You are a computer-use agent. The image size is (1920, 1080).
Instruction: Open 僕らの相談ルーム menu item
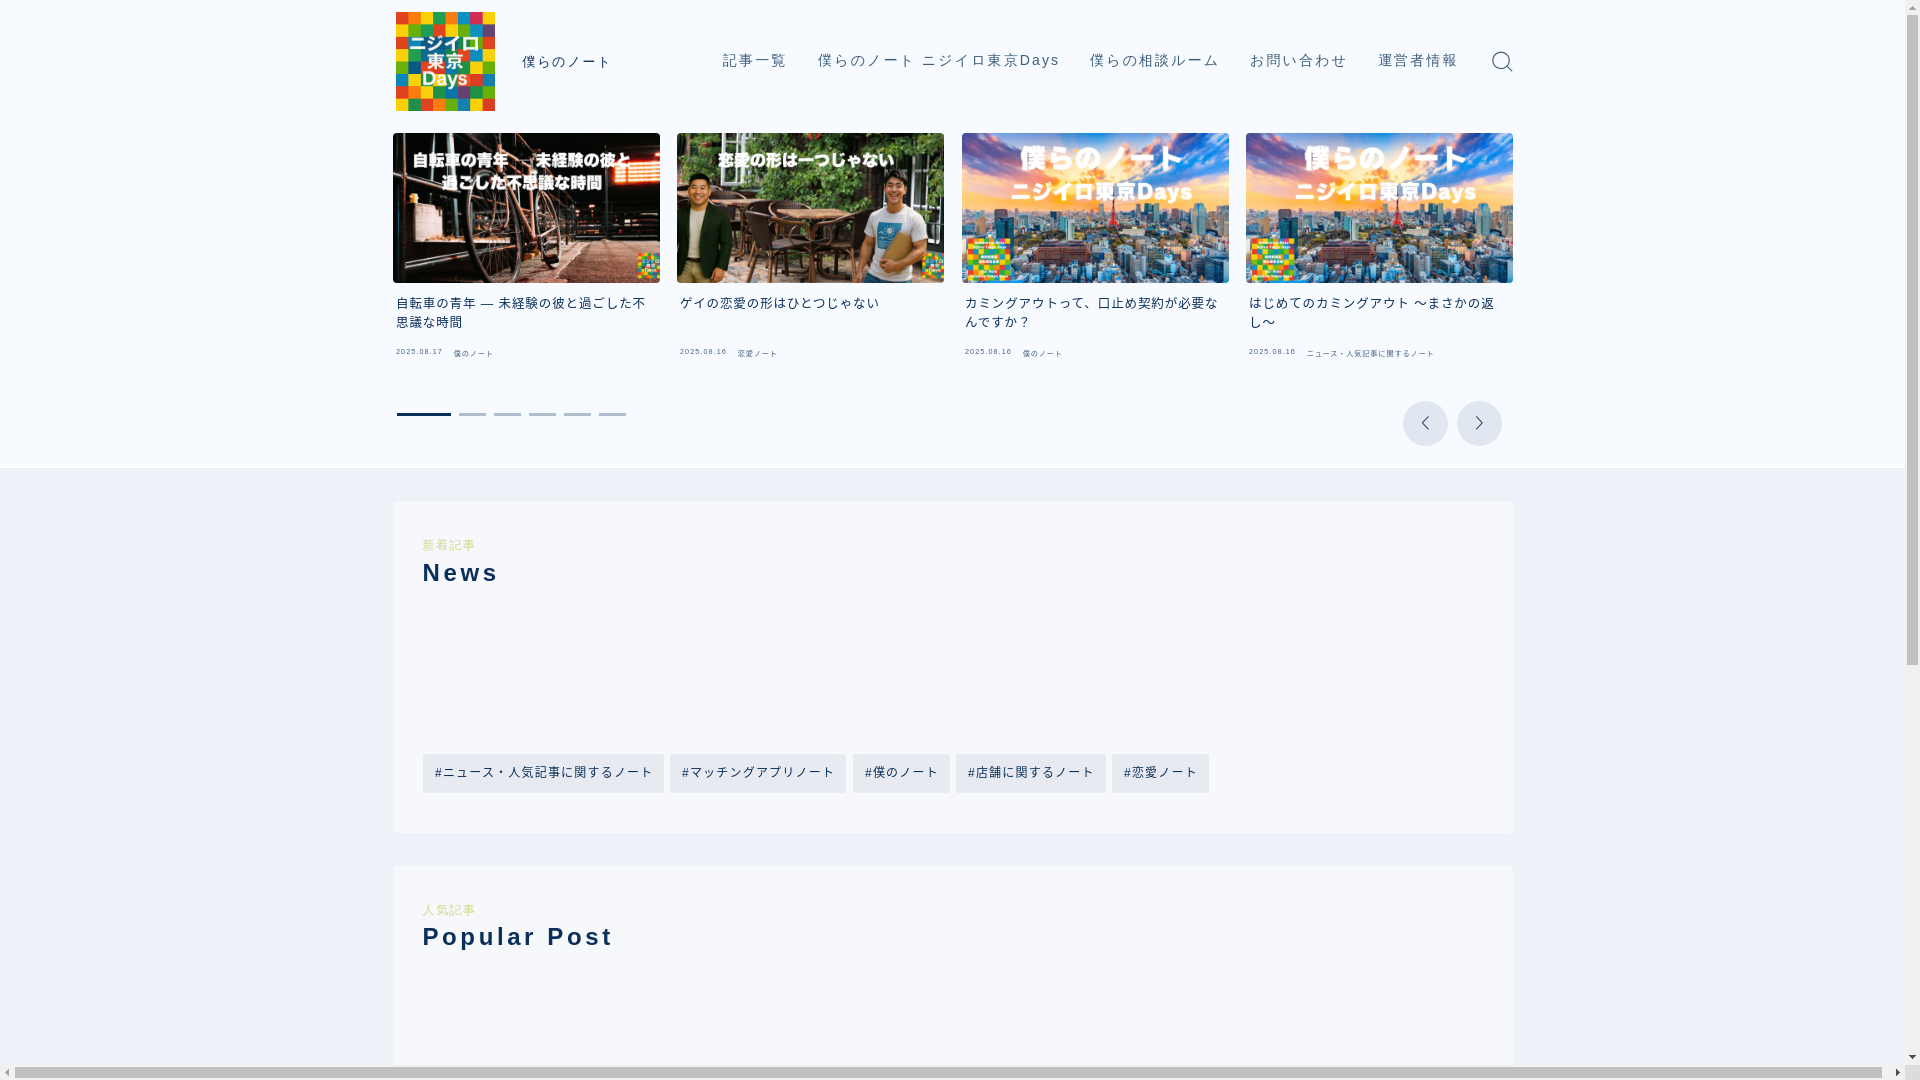click(x=1154, y=61)
